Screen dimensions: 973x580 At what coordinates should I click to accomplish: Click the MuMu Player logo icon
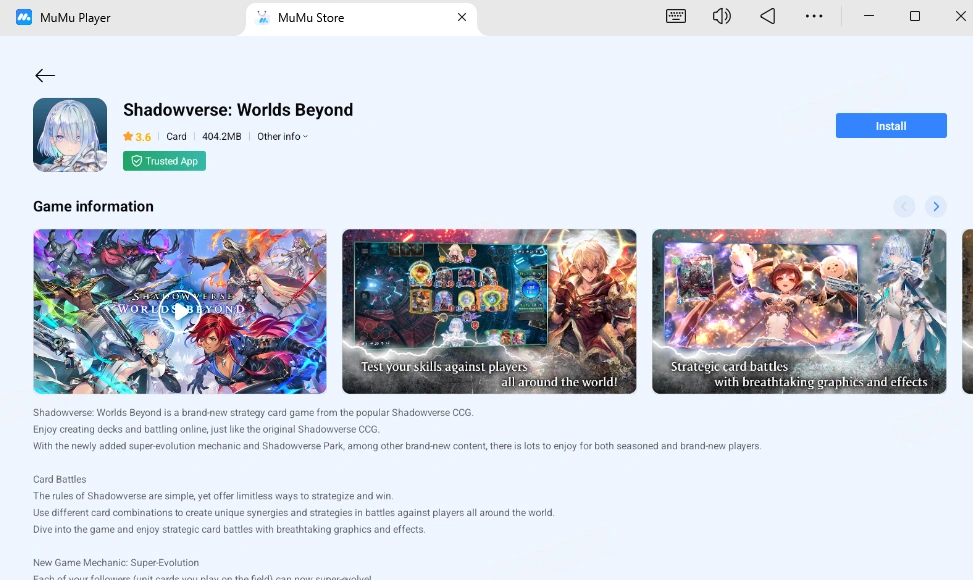coord(24,17)
